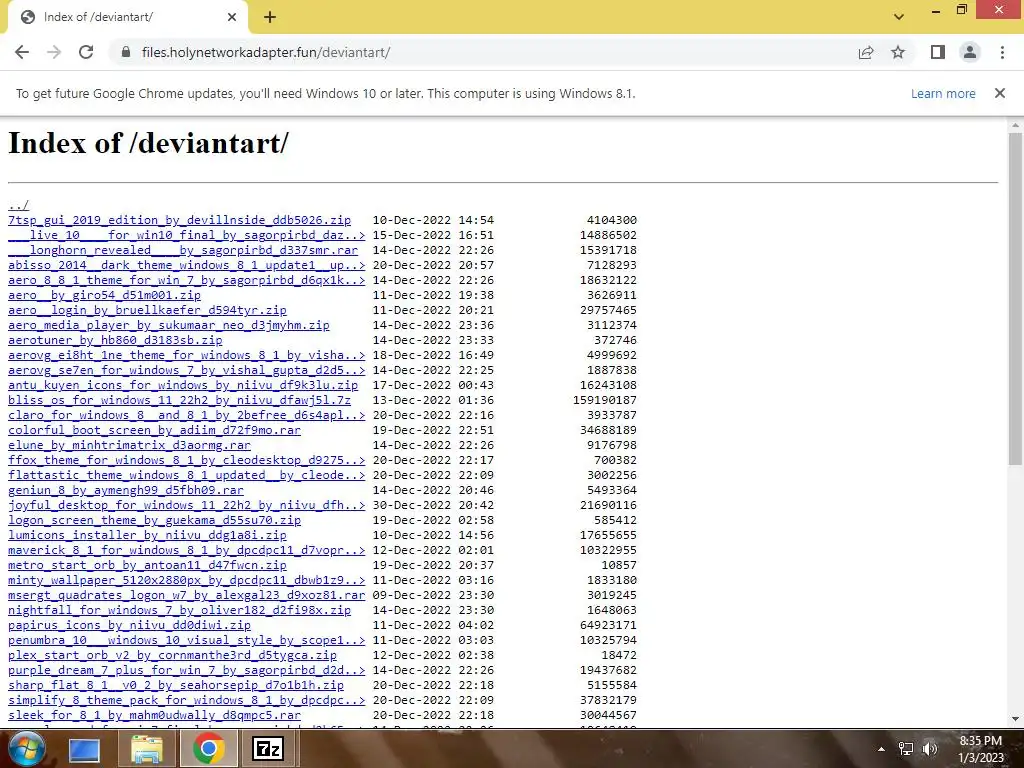Screen dimensions: 1024x768
Task: Click the Learn more link
Action: point(943,93)
